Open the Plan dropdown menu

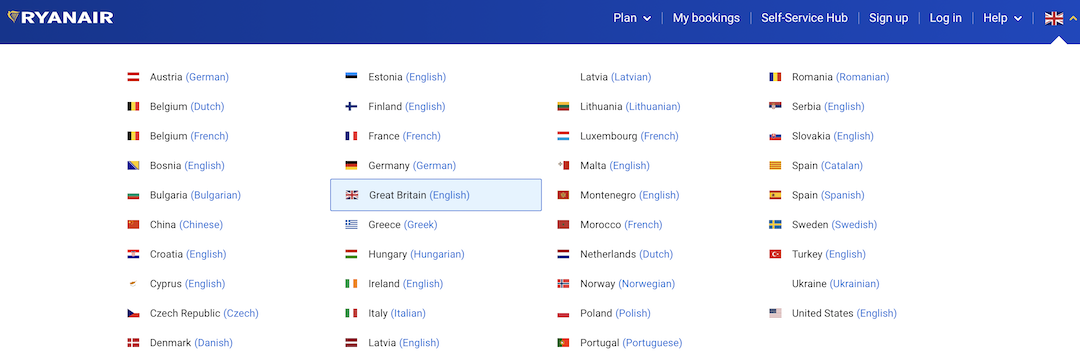click(x=632, y=18)
